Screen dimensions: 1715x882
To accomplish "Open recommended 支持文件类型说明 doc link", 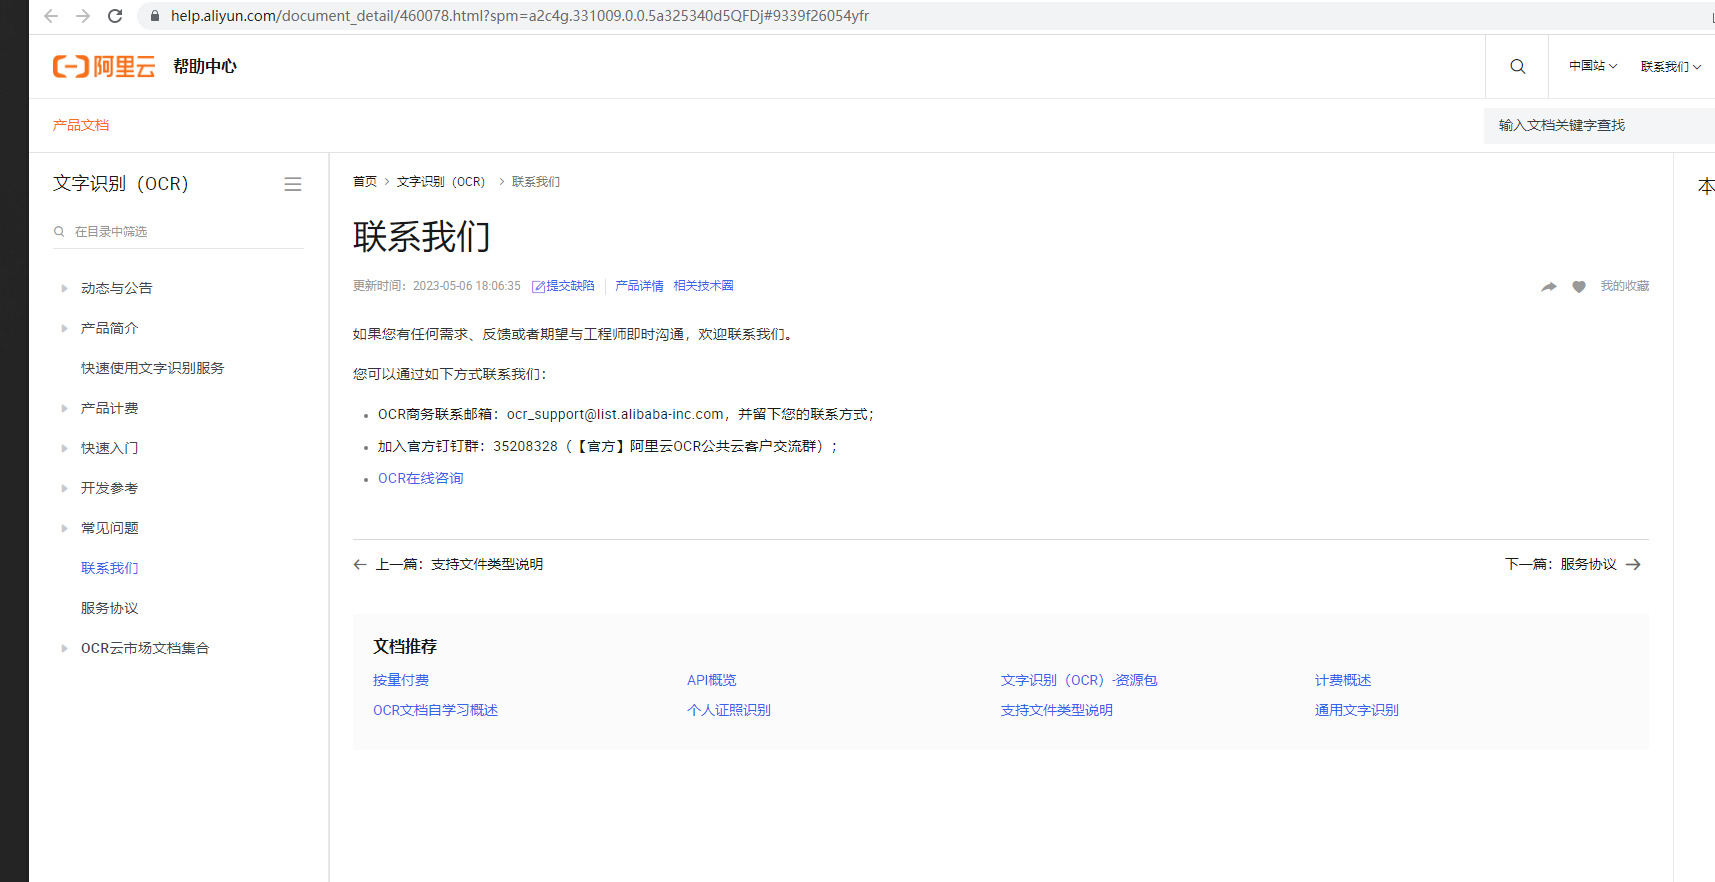I will [x=1057, y=710].
